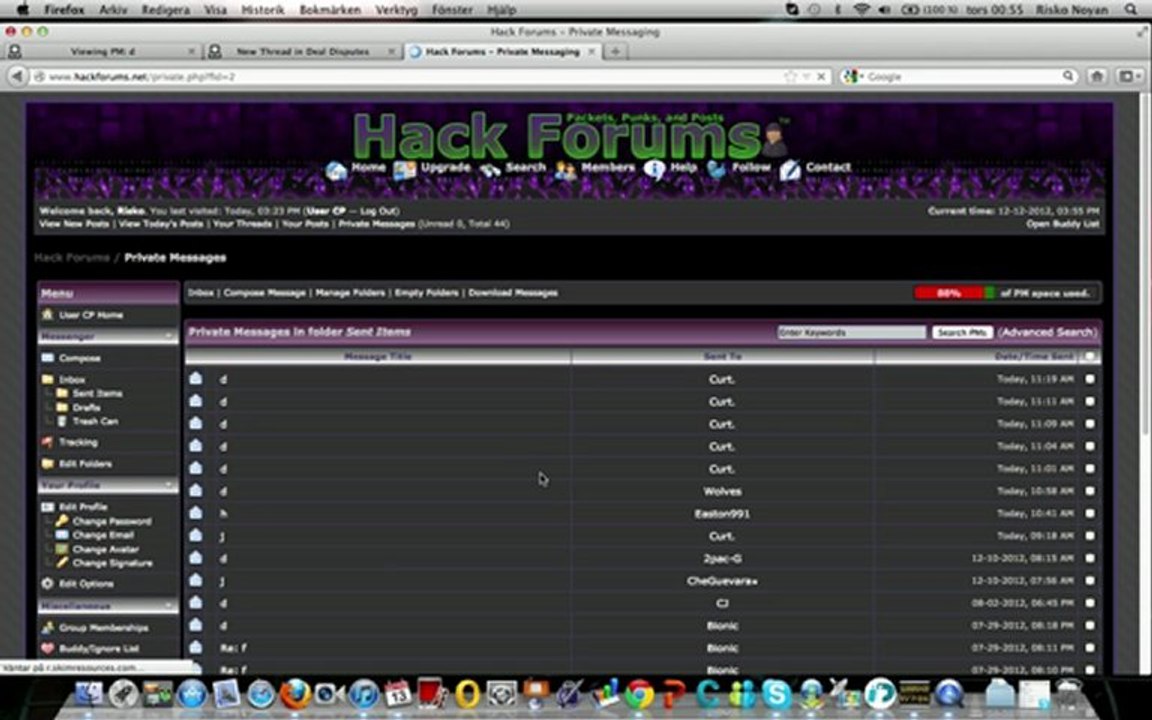1152x720 pixels.
Task: Check the message sent to Easton991
Action: pos(1090,514)
